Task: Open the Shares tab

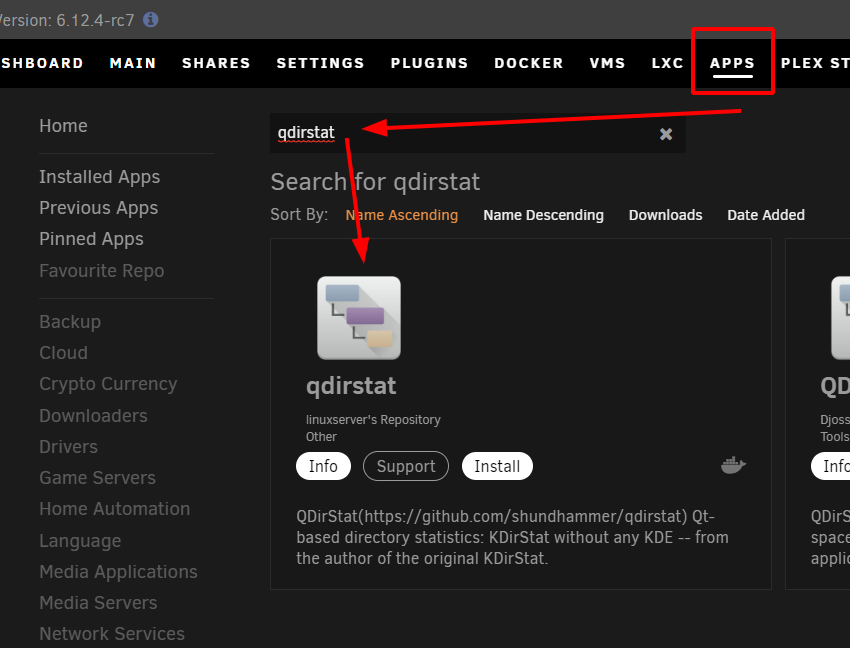Action: (x=216, y=63)
